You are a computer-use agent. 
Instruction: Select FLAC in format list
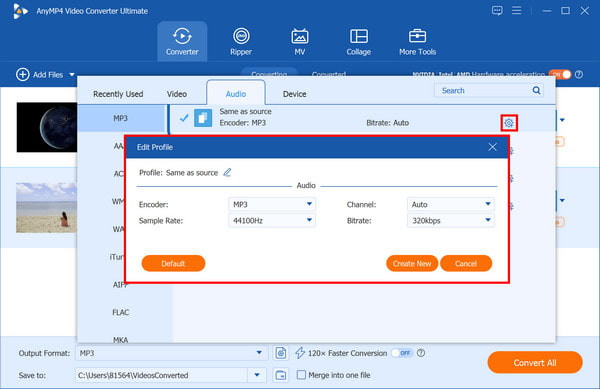pyautogui.click(x=121, y=313)
